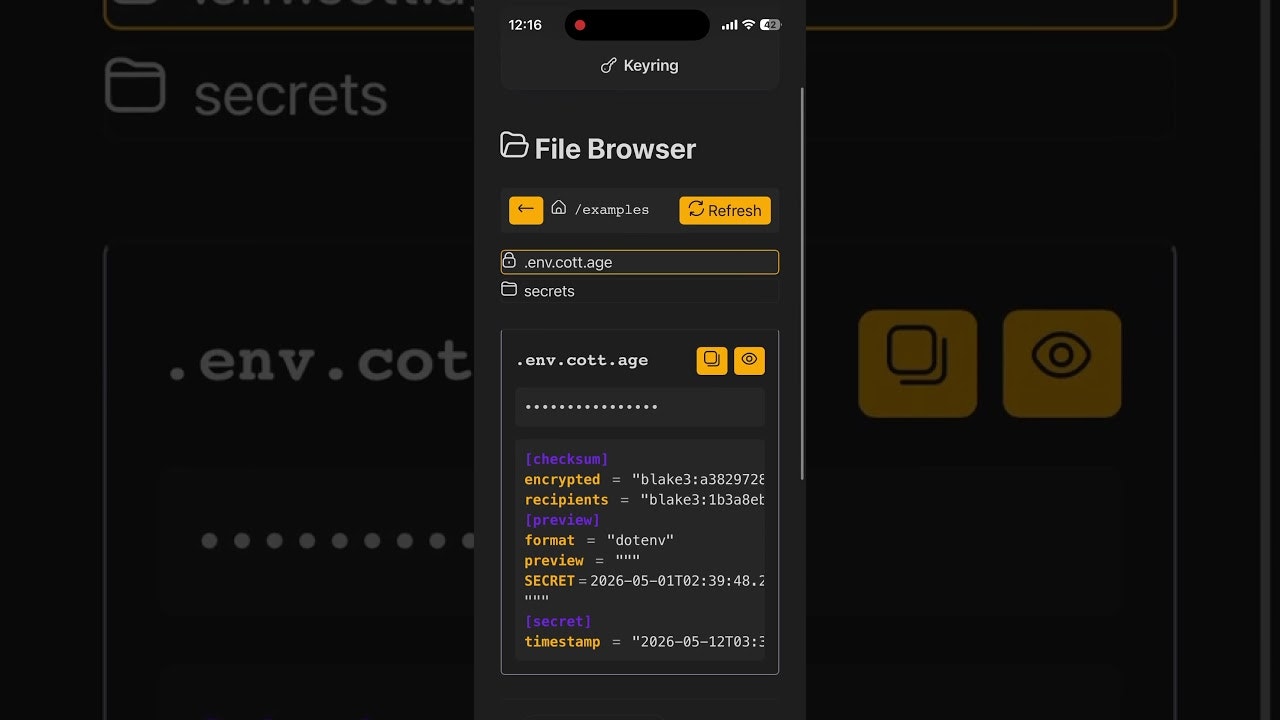Click the home icon in path bar
Viewport: 1280px width, 720px height.
tap(559, 208)
